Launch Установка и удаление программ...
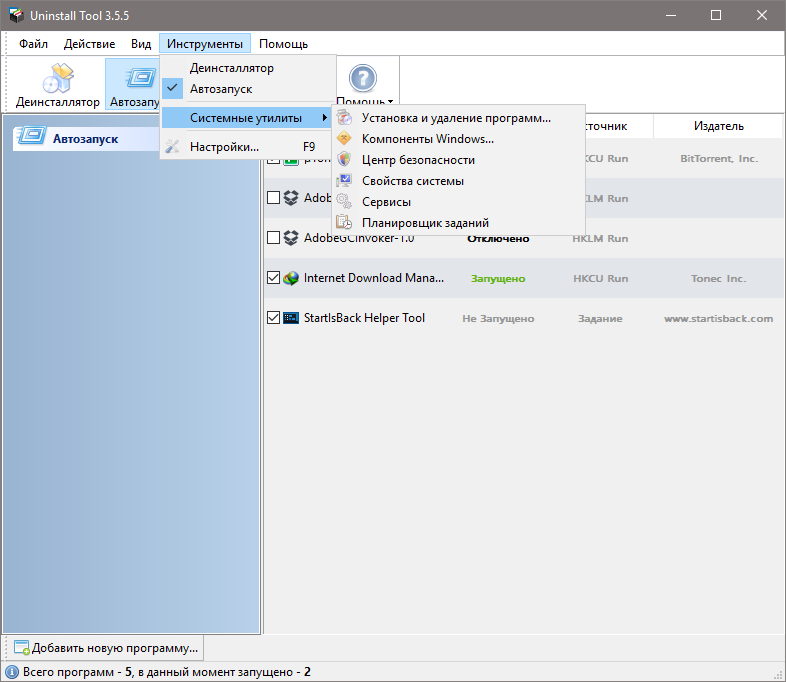Viewport: 786px width, 682px height. point(459,118)
